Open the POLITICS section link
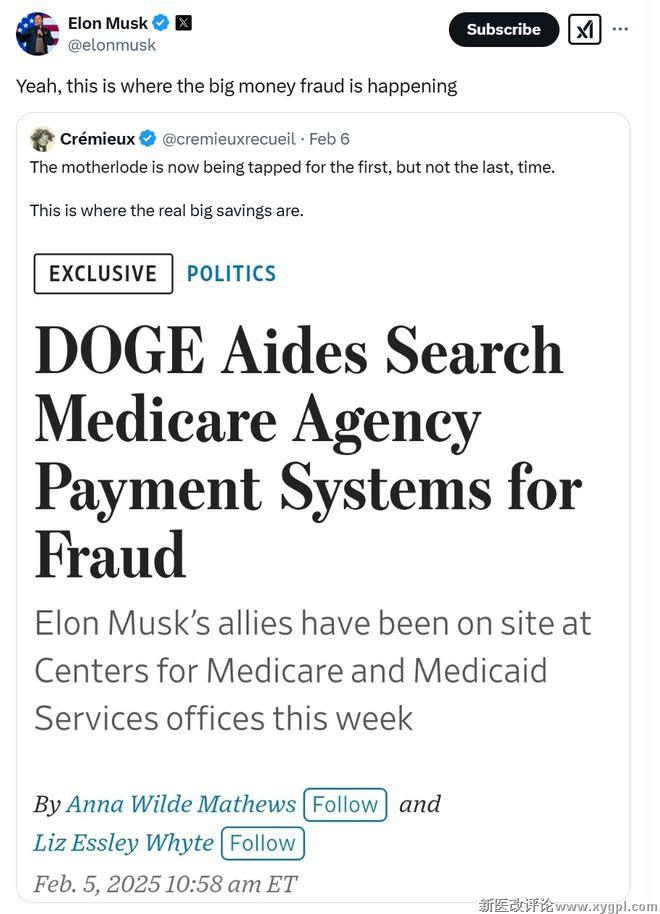This screenshot has width=660, height=914. click(x=231, y=273)
